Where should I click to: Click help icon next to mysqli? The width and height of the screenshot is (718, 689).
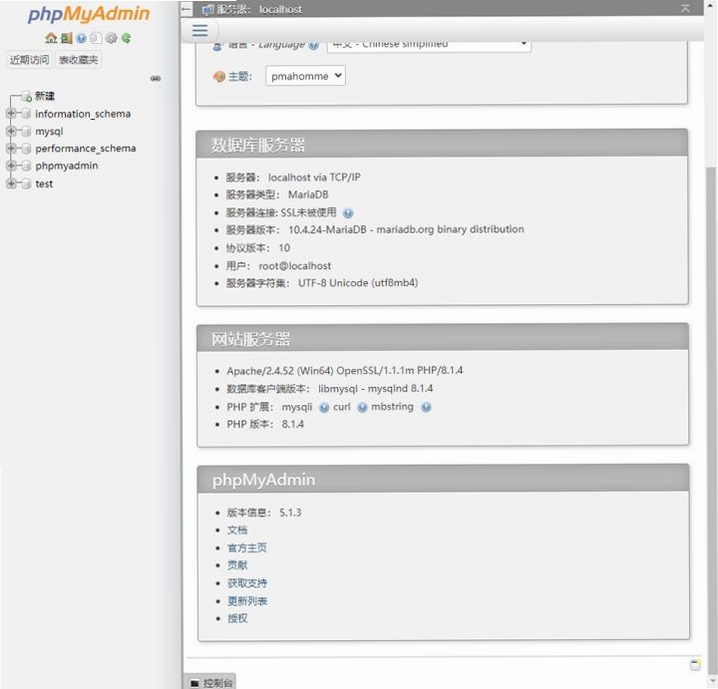[324, 407]
